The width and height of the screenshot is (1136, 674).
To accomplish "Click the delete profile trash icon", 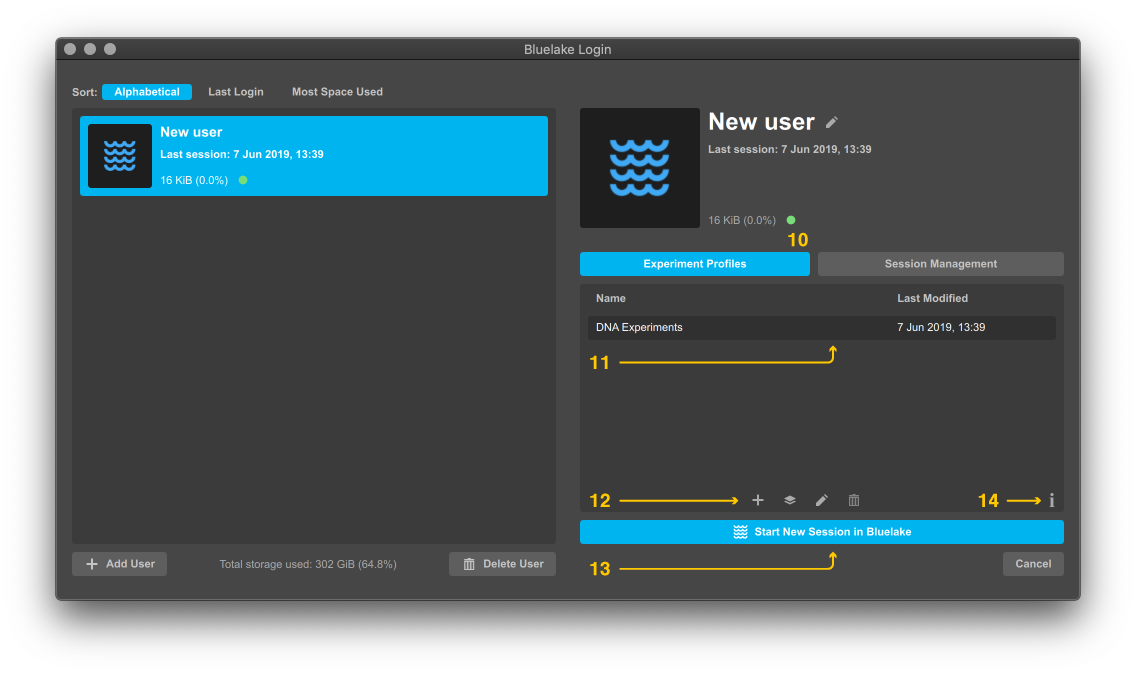I will click(854, 500).
